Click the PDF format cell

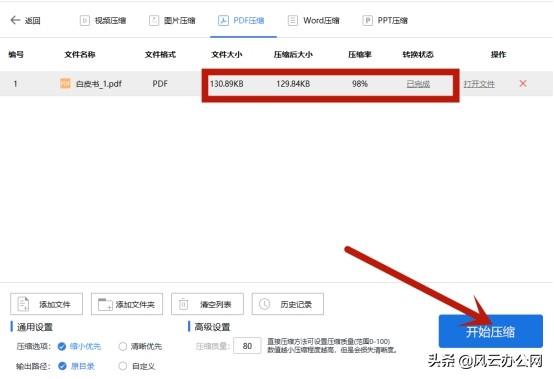(160, 84)
